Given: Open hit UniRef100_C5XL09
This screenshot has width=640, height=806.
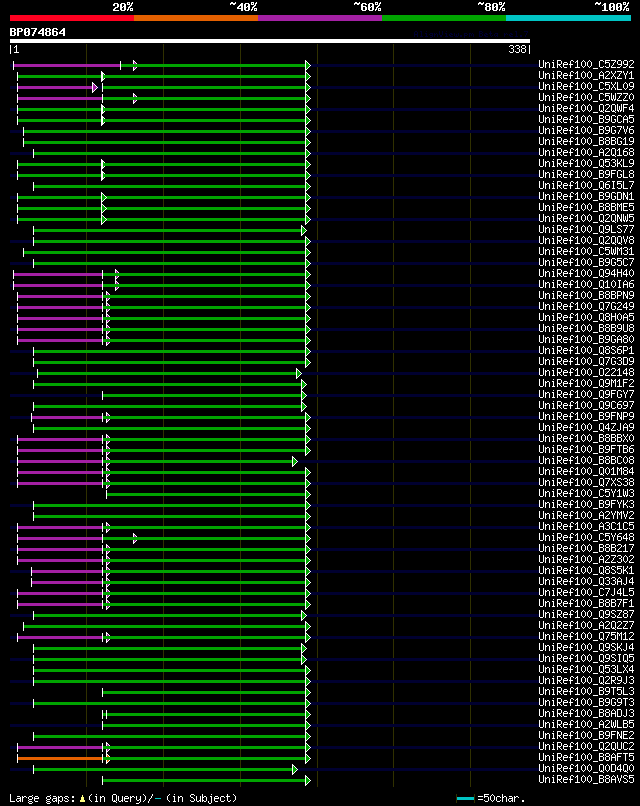Looking at the screenshot, I should (x=586, y=86).
